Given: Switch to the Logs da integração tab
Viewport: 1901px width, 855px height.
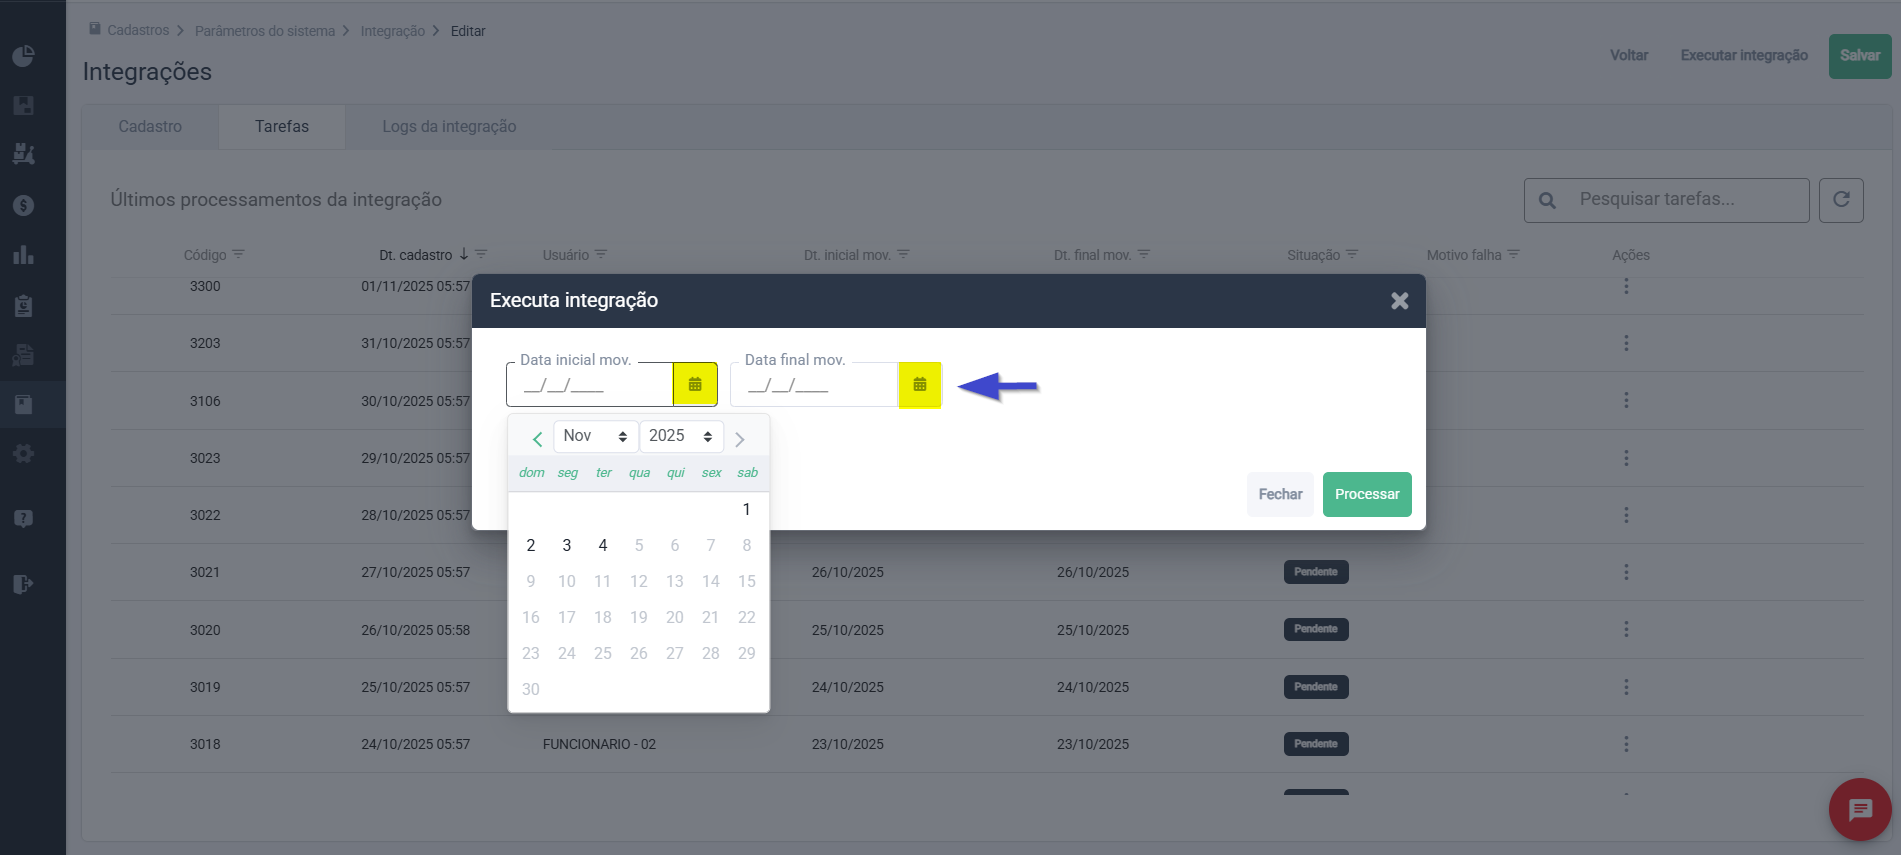Looking at the screenshot, I should (449, 127).
